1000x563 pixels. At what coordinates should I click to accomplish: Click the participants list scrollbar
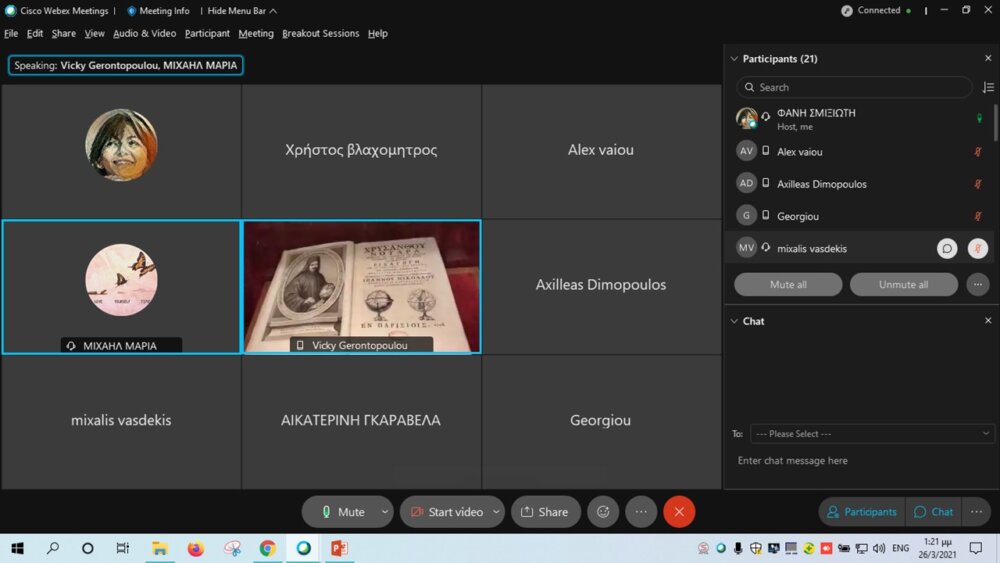[996, 122]
